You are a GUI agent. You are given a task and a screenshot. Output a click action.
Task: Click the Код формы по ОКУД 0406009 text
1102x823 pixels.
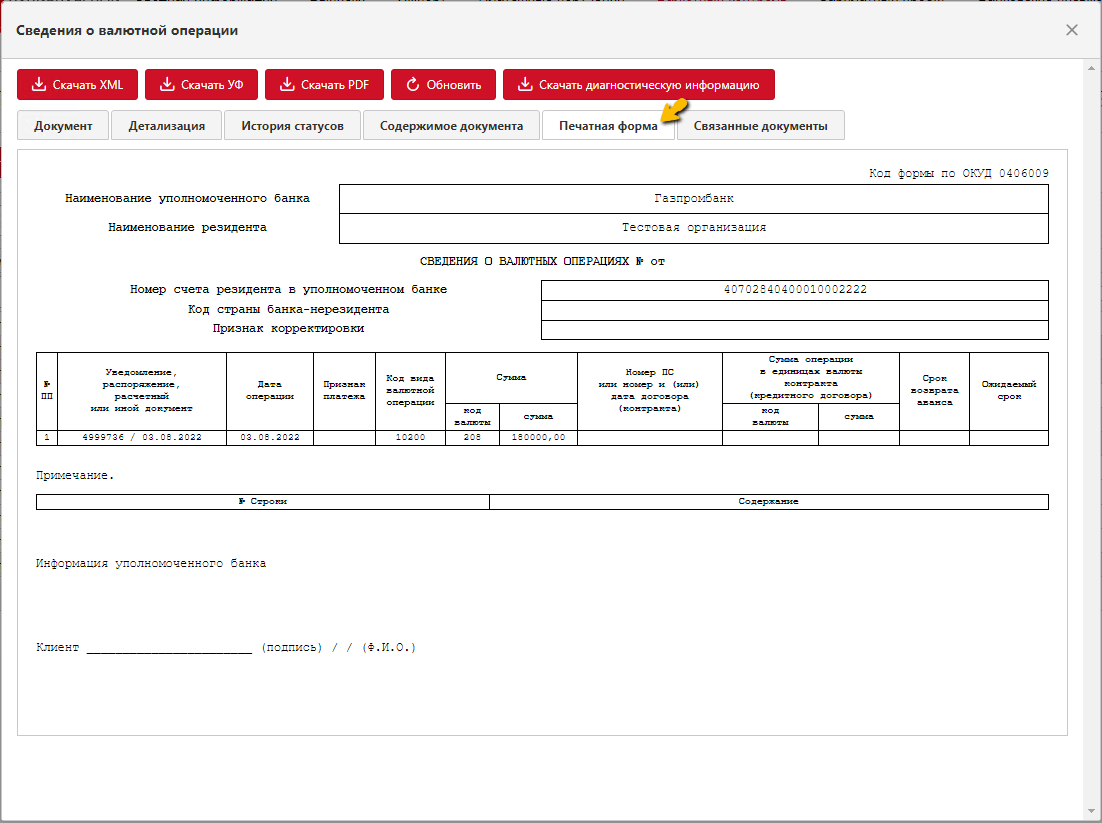[x=959, y=173]
